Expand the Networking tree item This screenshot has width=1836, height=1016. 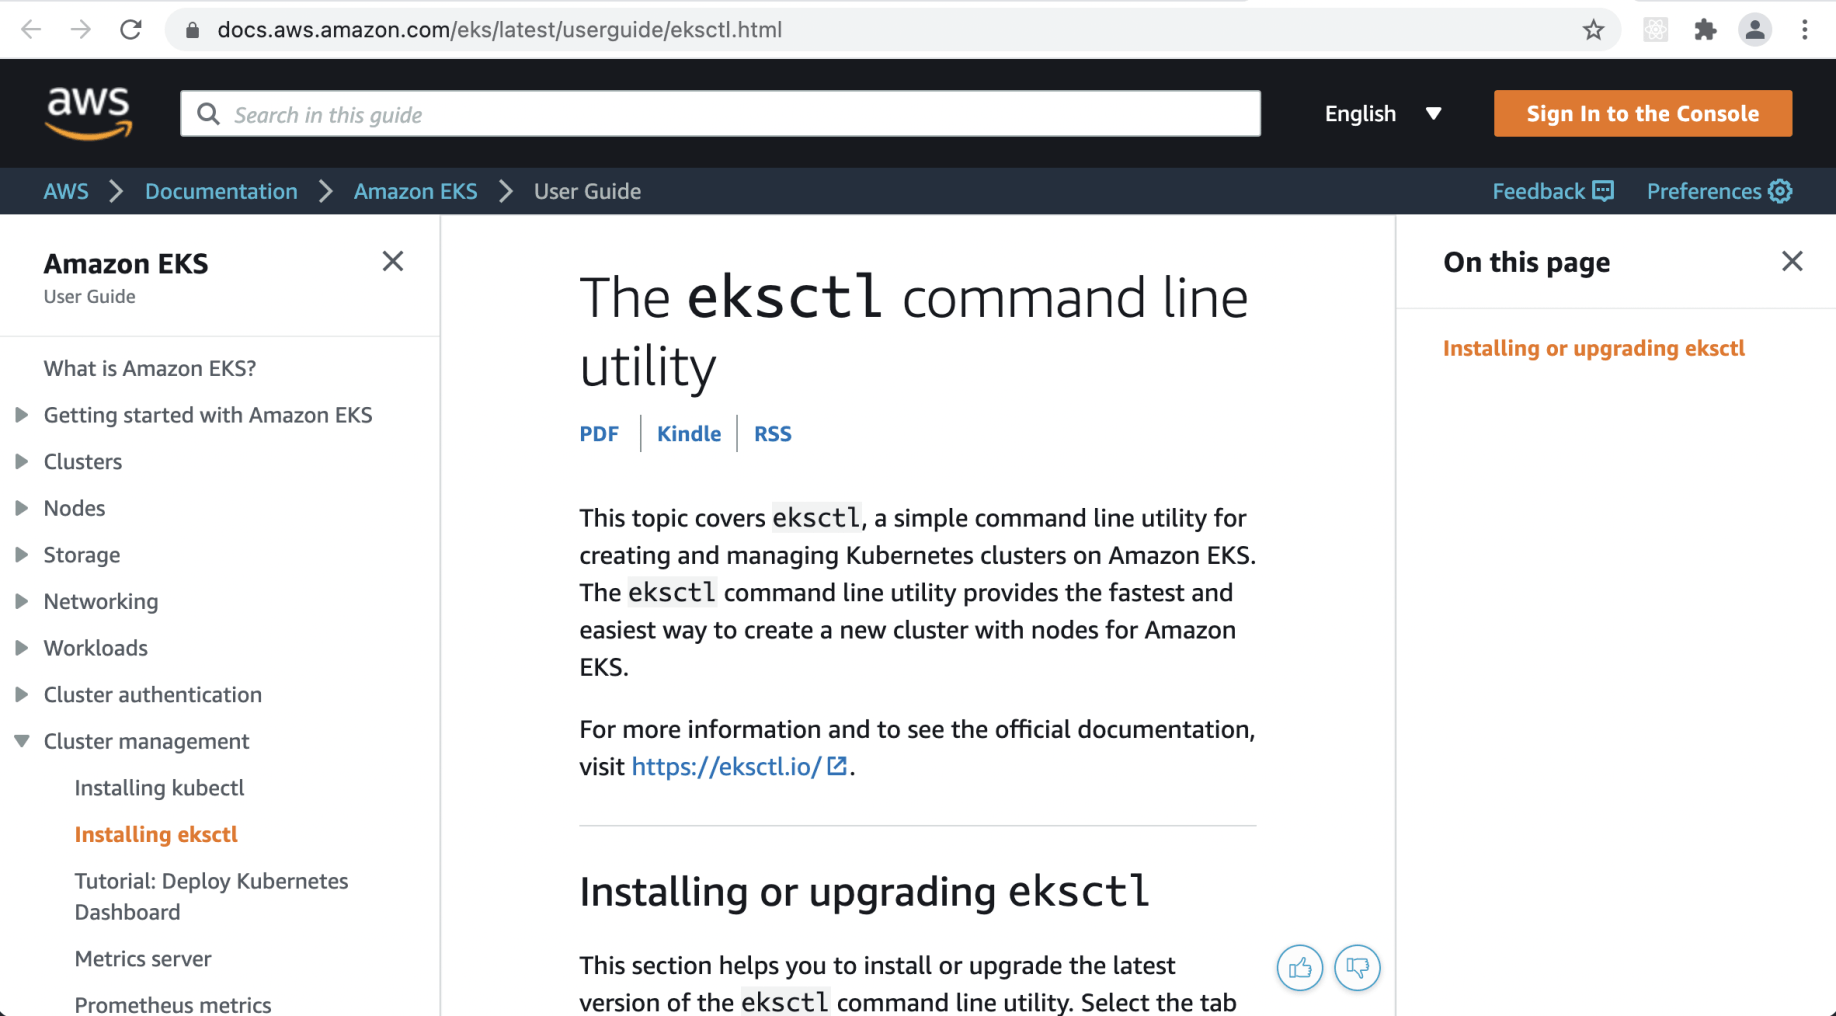pos(21,601)
